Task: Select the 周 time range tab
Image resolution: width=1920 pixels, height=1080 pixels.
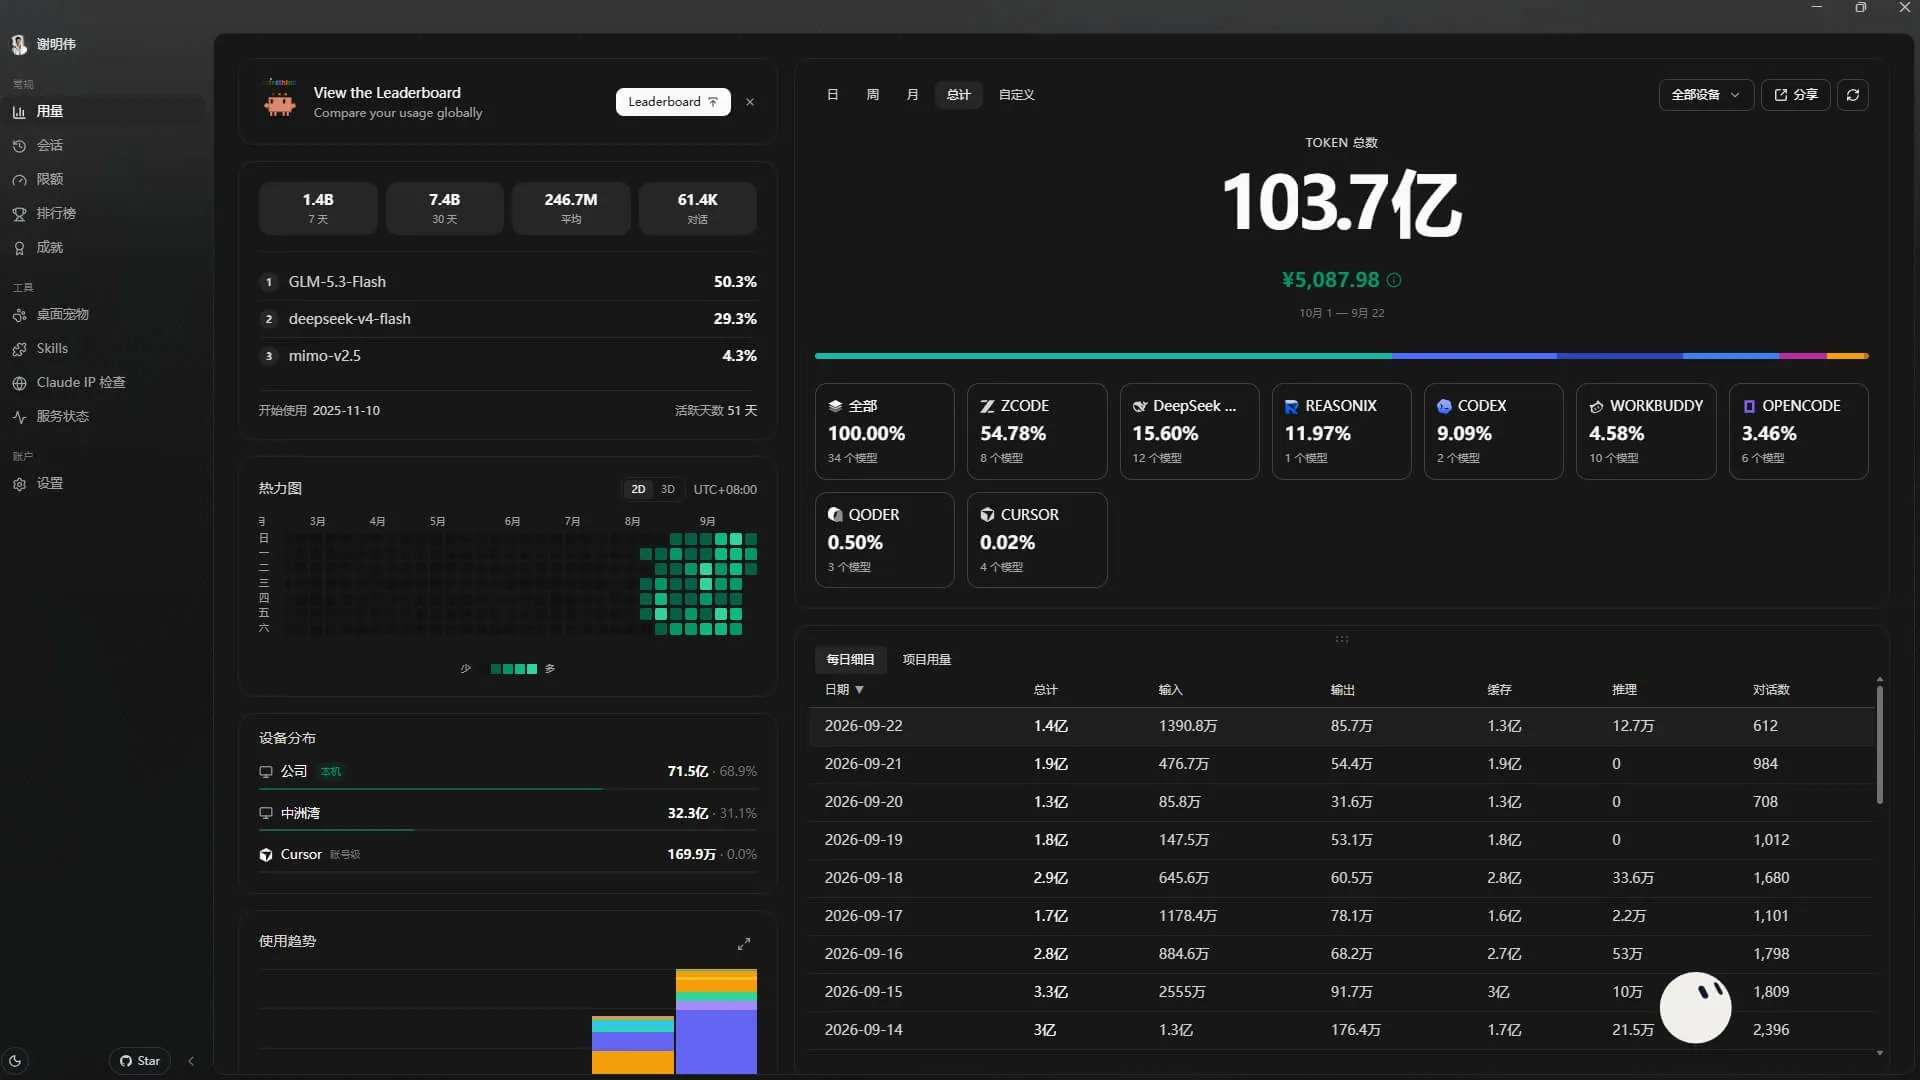Action: pos(872,95)
